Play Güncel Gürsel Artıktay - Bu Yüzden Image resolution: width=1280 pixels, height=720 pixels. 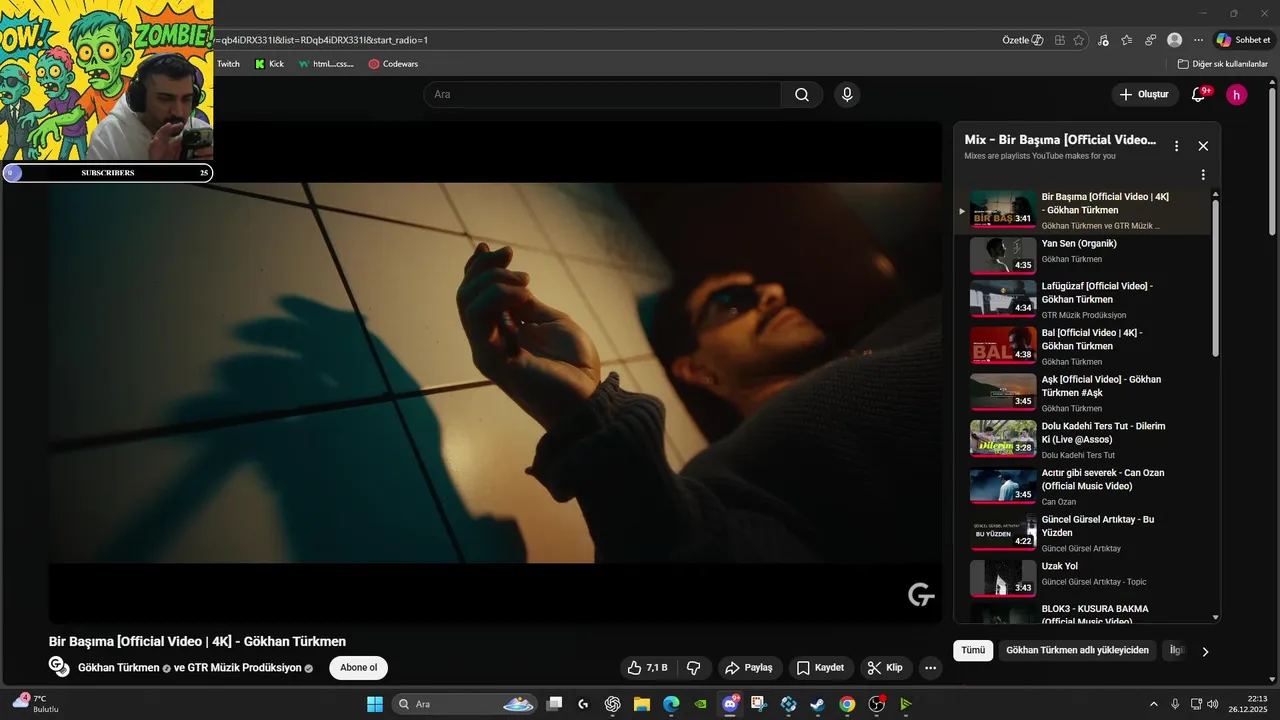1085,532
